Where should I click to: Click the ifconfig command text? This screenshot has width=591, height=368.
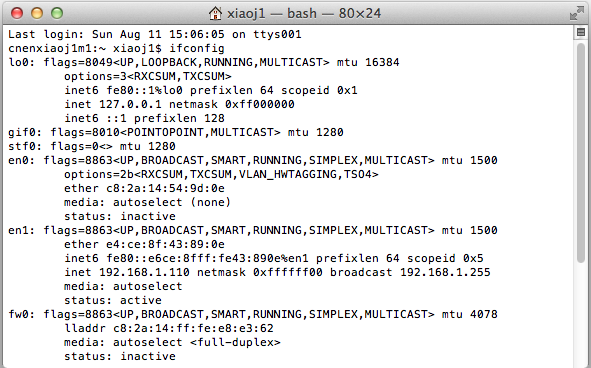[197, 48]
